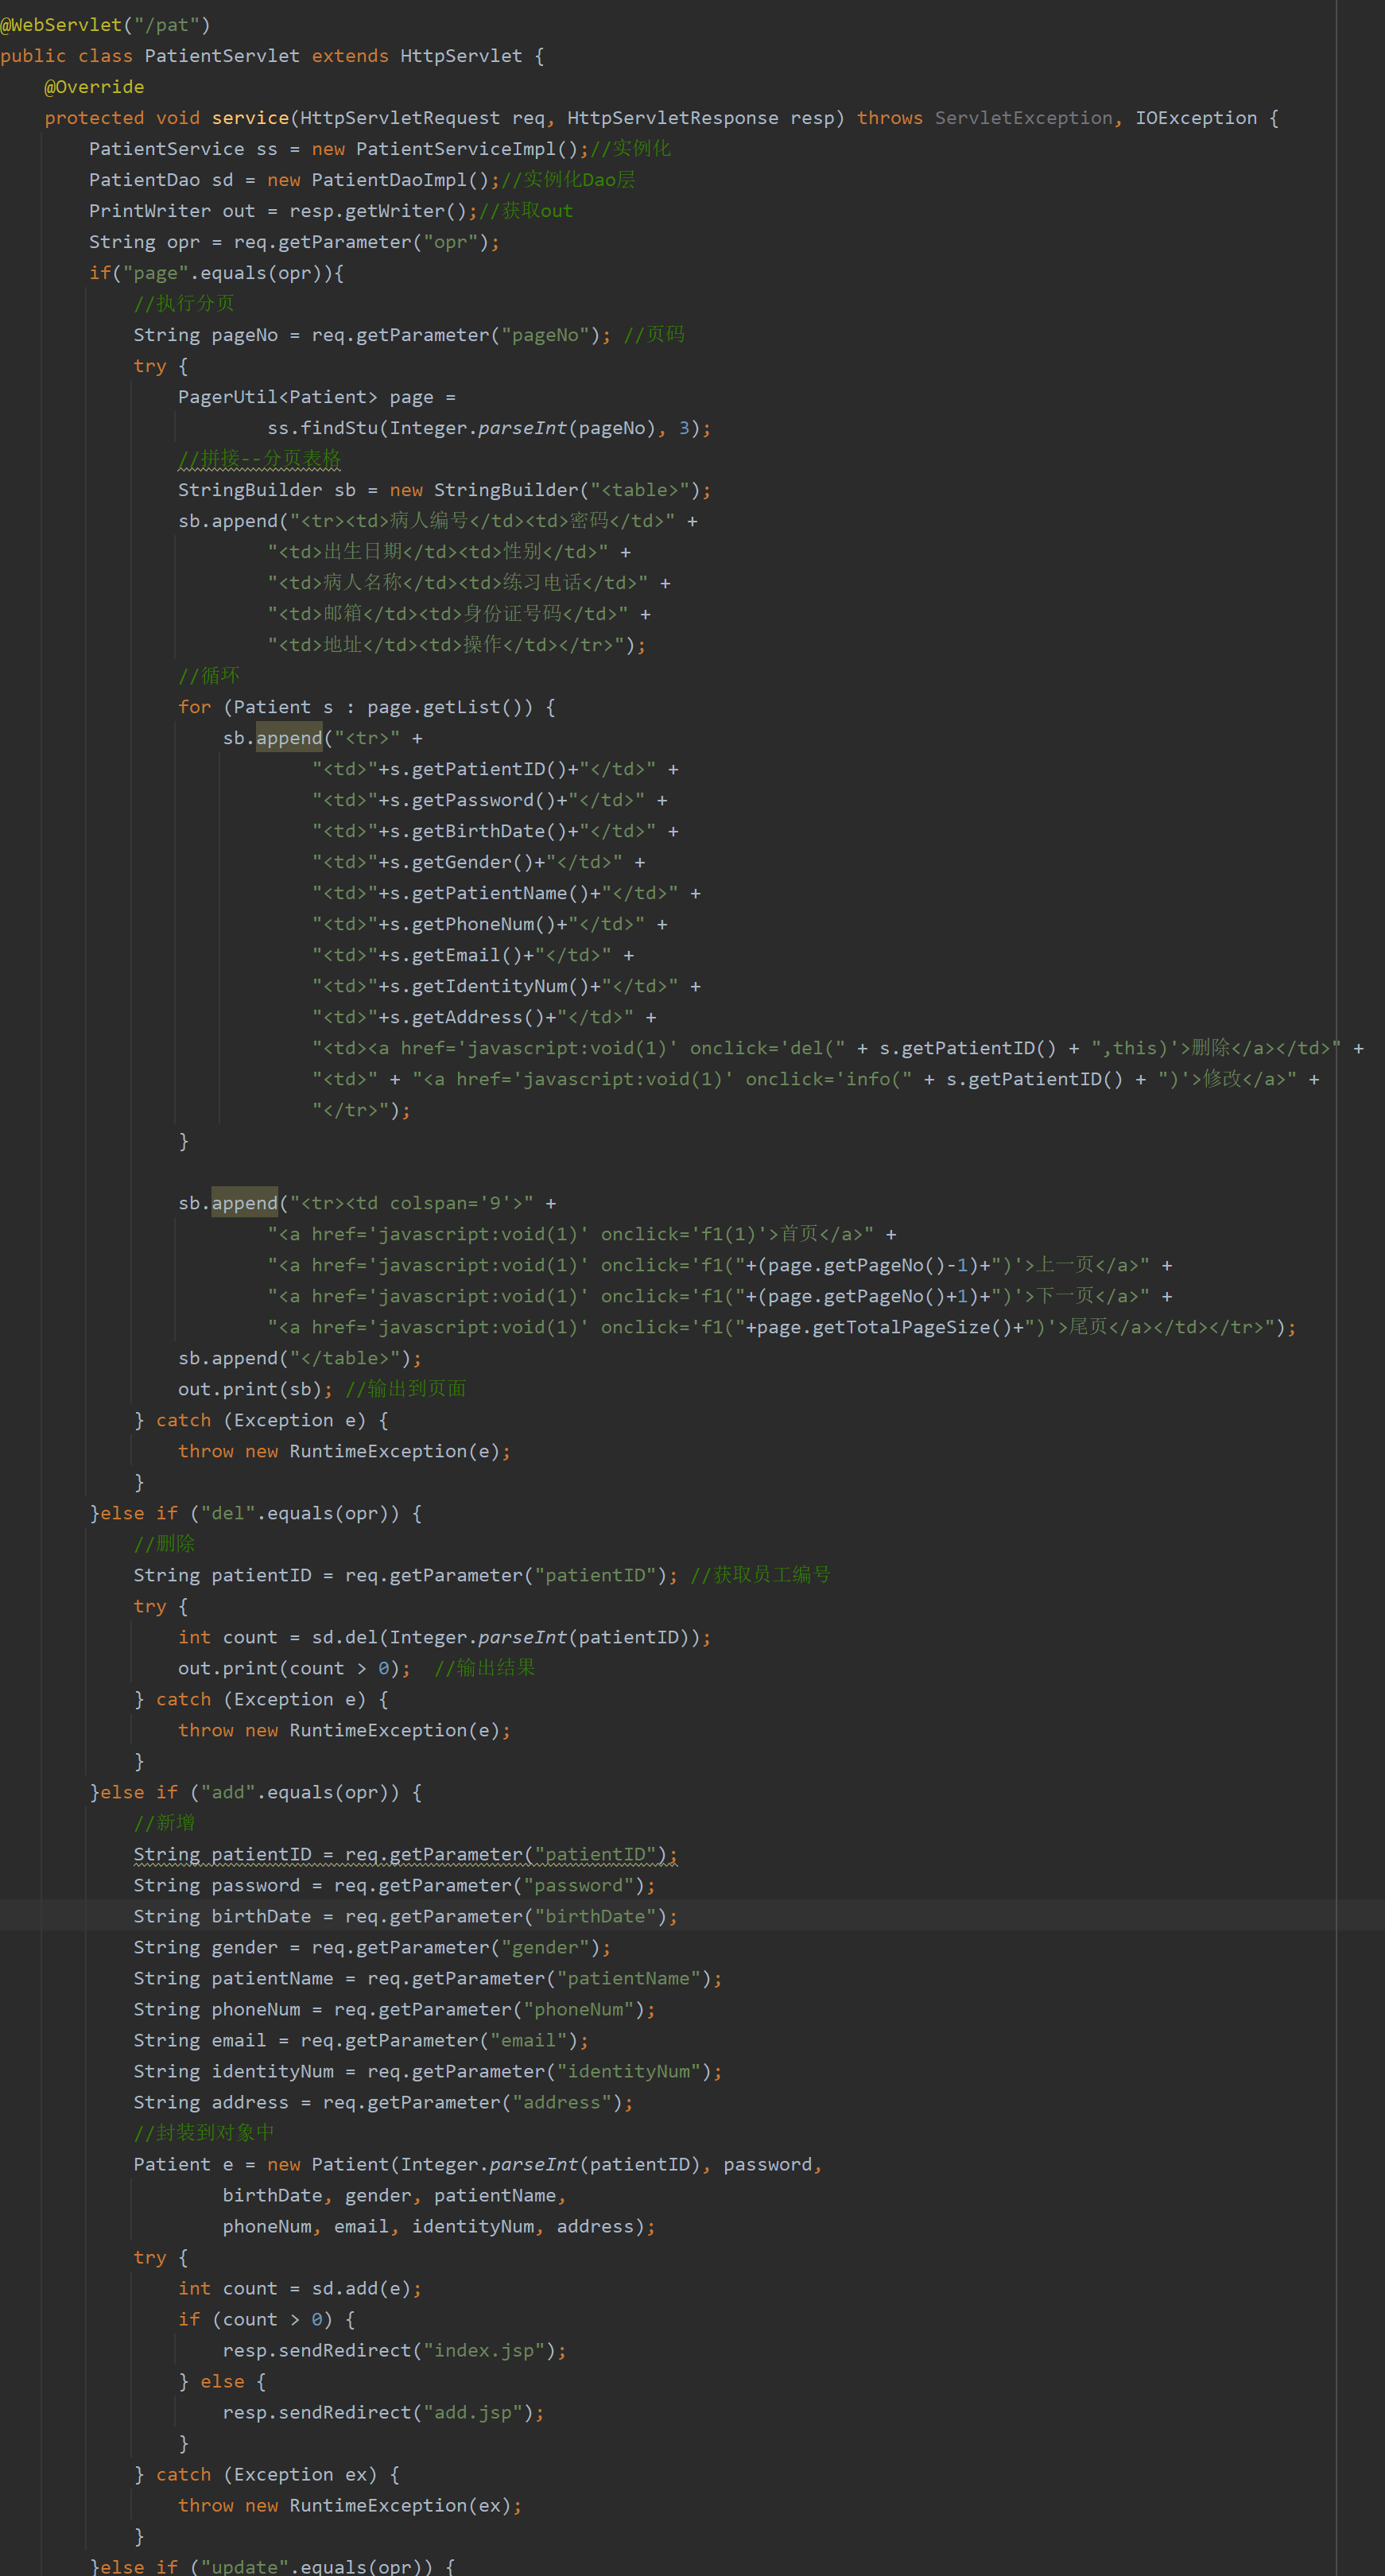Click the sd.del method call

tap(347, 1637)
